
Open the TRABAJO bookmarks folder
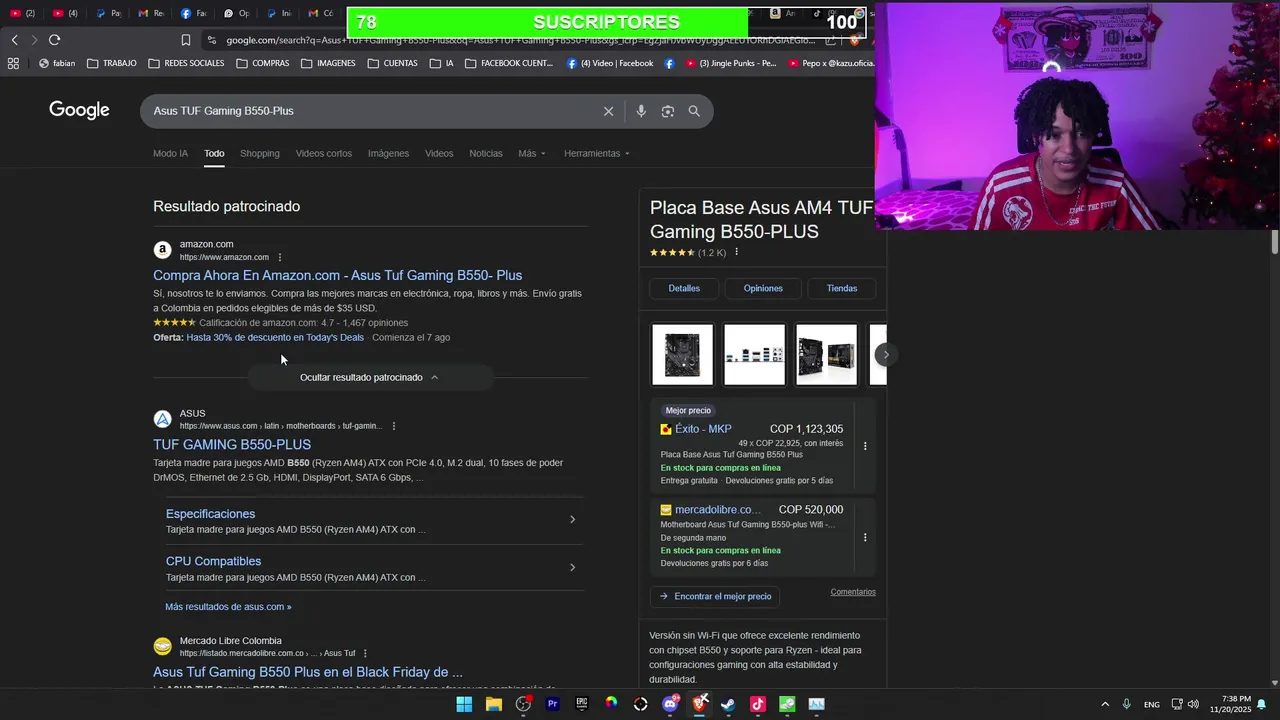pos(111,63)
